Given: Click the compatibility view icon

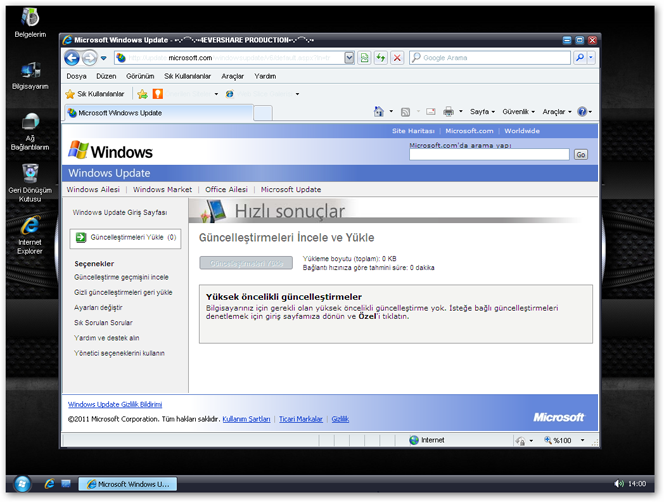Looking at the screenshot, I should pos(364,58).
